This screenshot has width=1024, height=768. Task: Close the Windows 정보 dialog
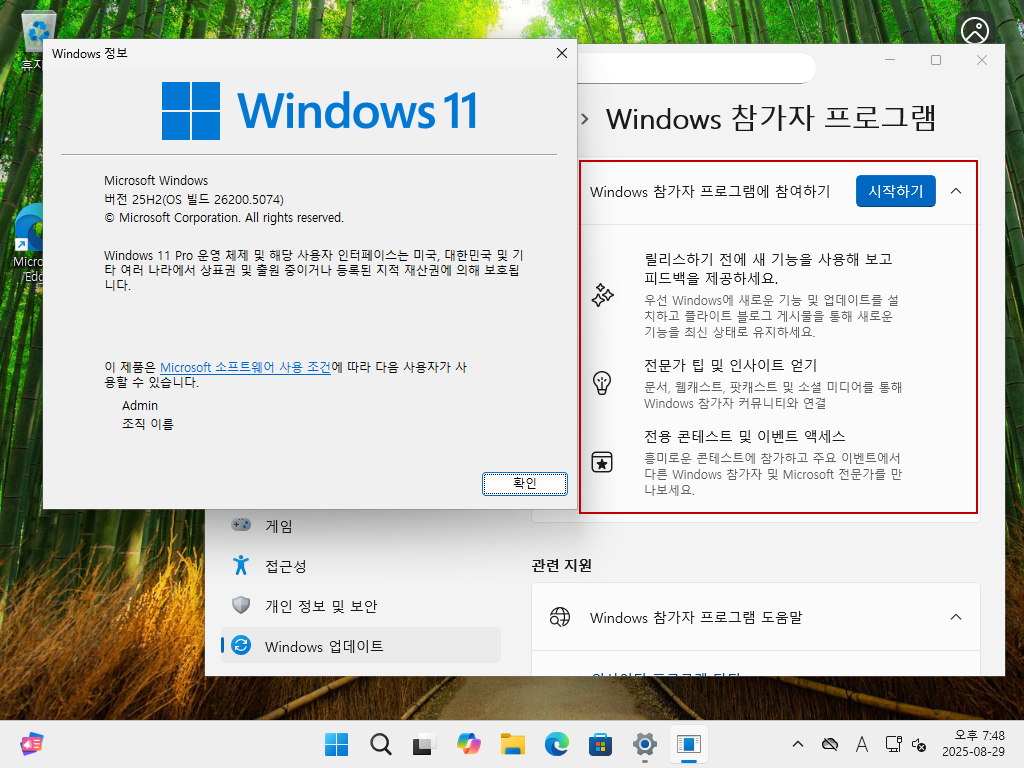click(562, 54)
